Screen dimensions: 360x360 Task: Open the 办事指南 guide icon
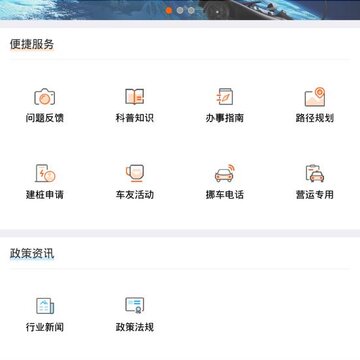pyautogui.click(x=225, y=97)
